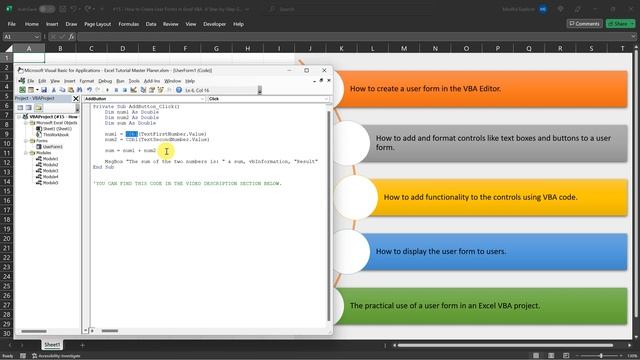
Task: Click the Reset stop icon in VBA toolbar
Action: [125, 90]
